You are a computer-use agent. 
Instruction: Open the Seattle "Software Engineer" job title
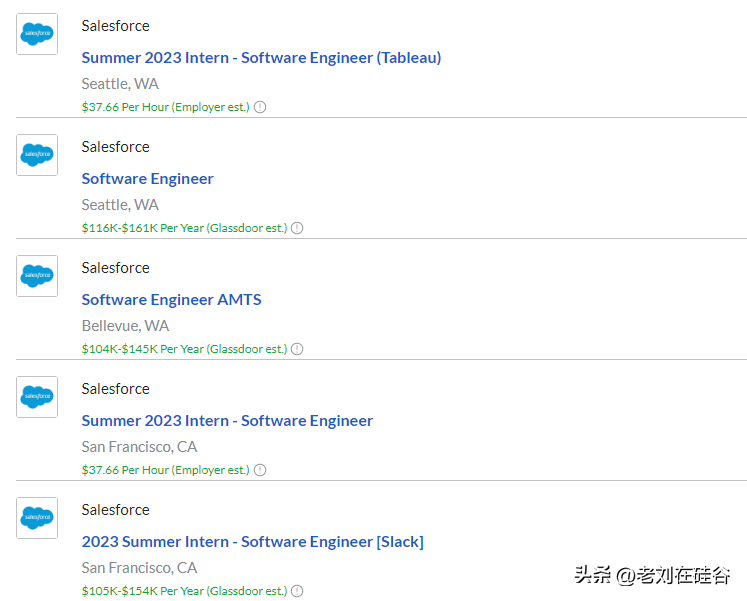[147, 179]
